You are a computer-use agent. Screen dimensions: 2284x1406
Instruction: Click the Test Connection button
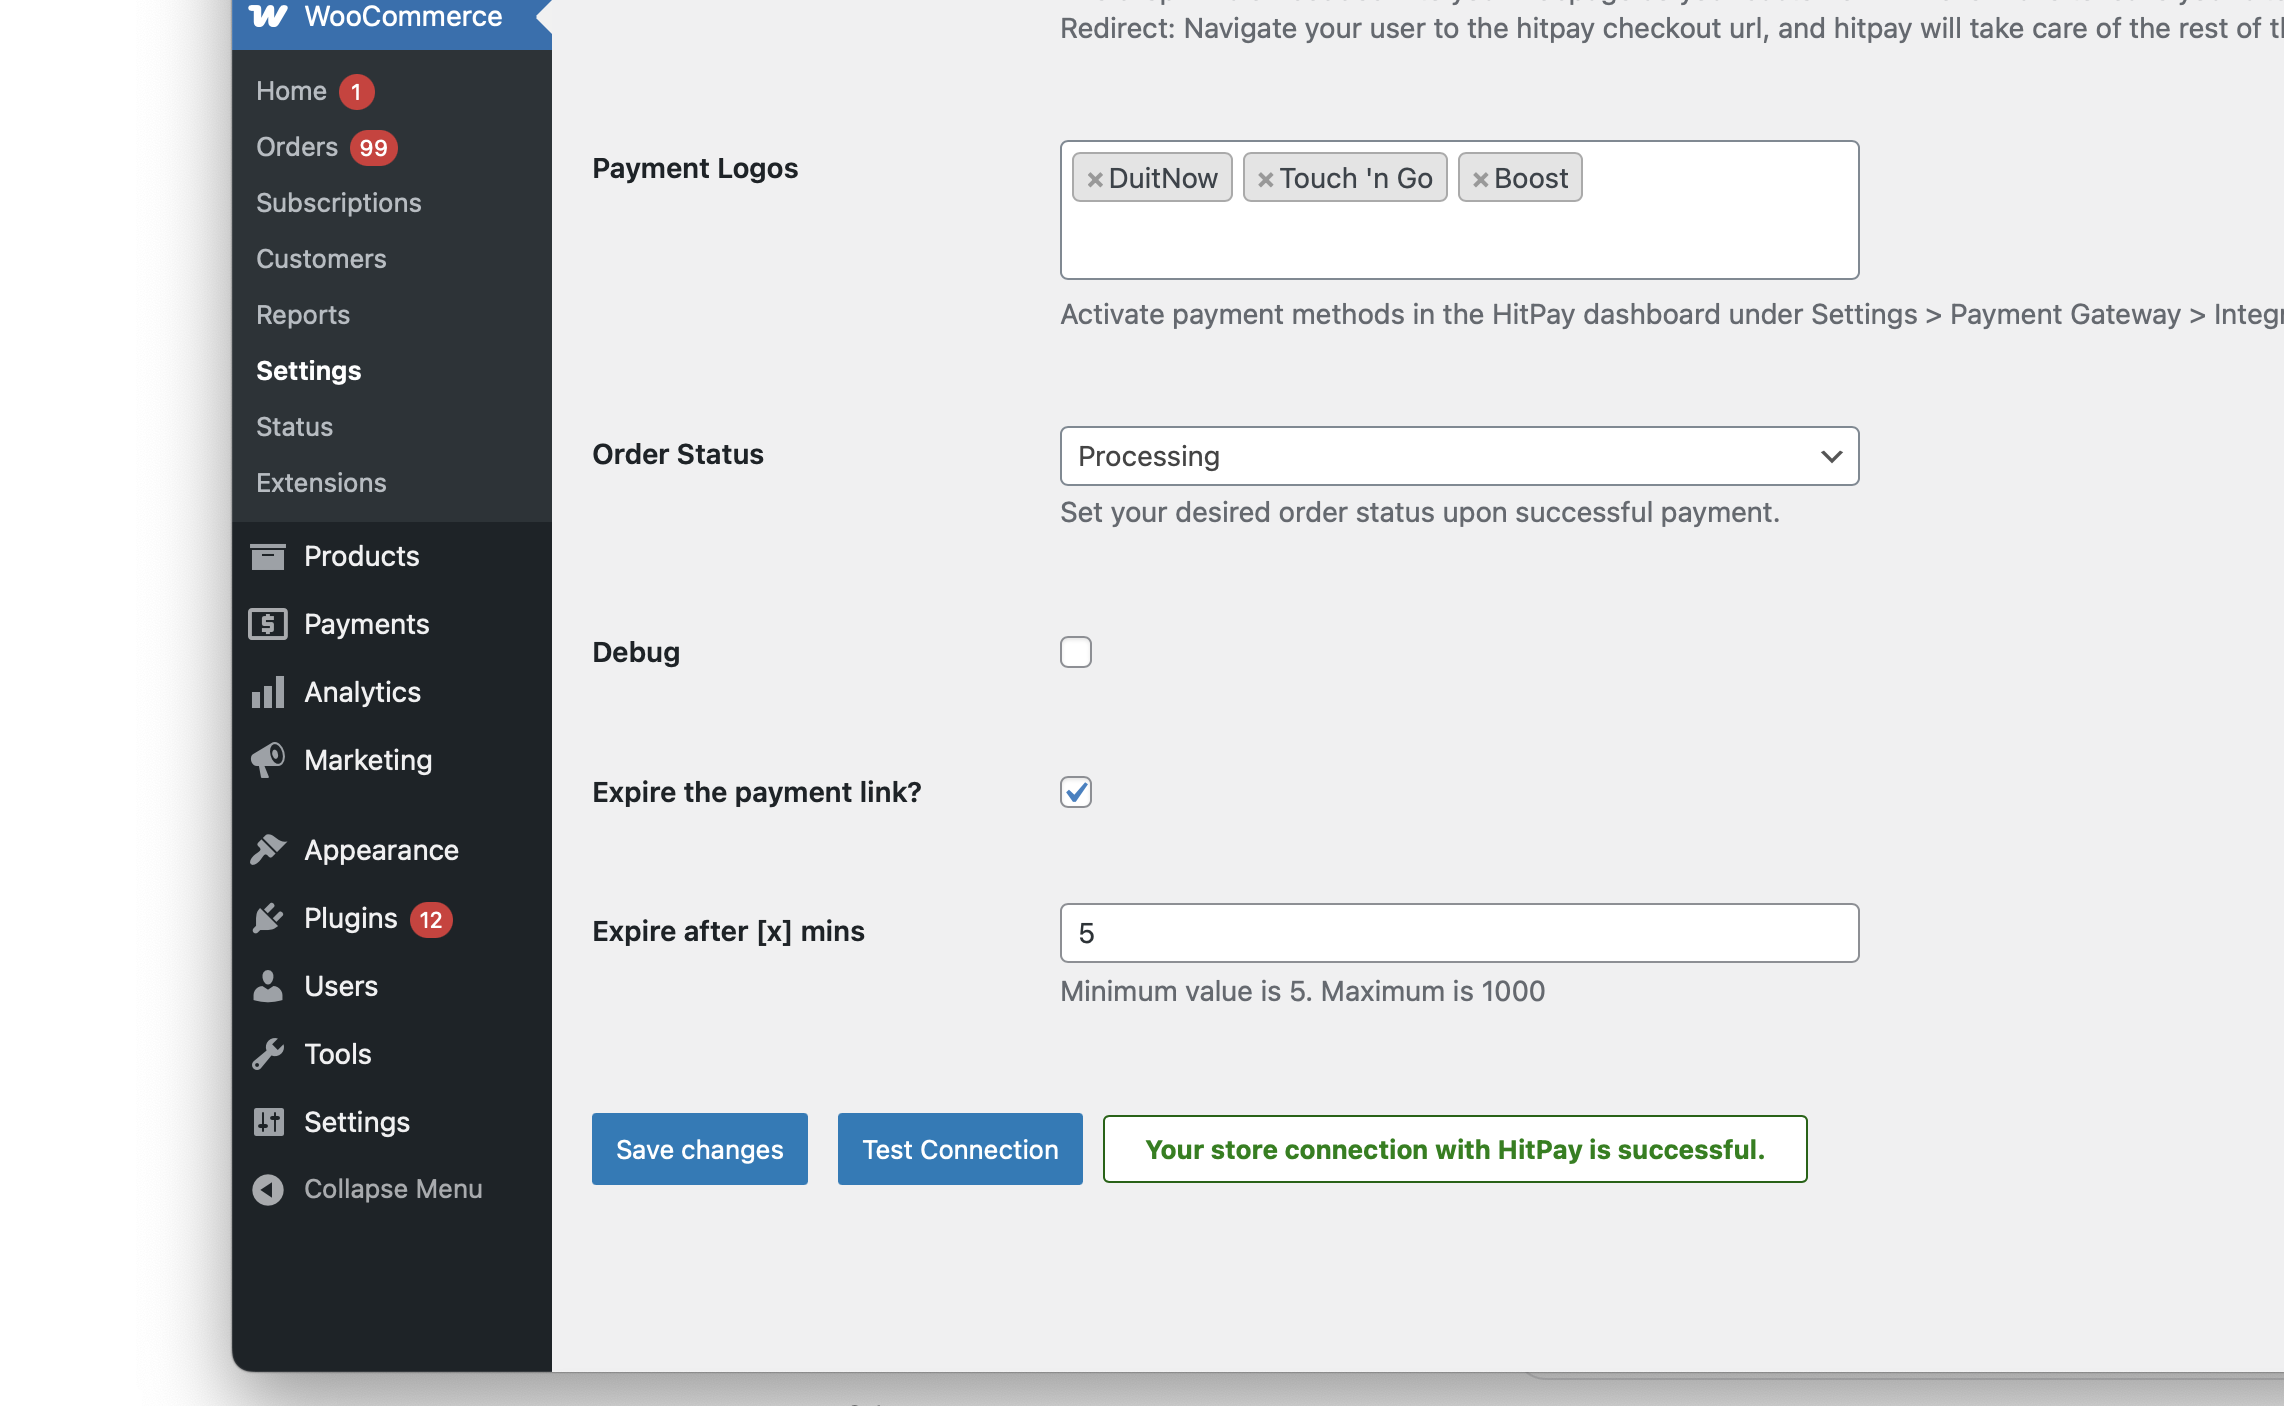coord(960,1149)
